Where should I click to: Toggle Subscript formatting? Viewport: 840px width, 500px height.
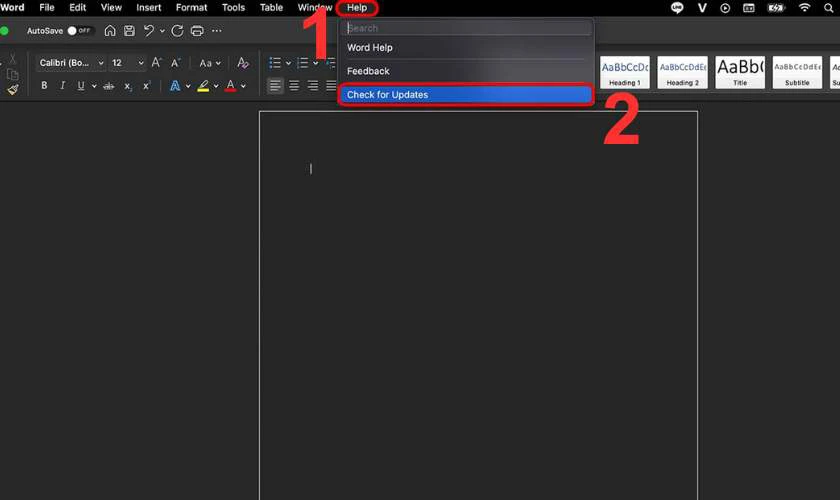[128, 86]
